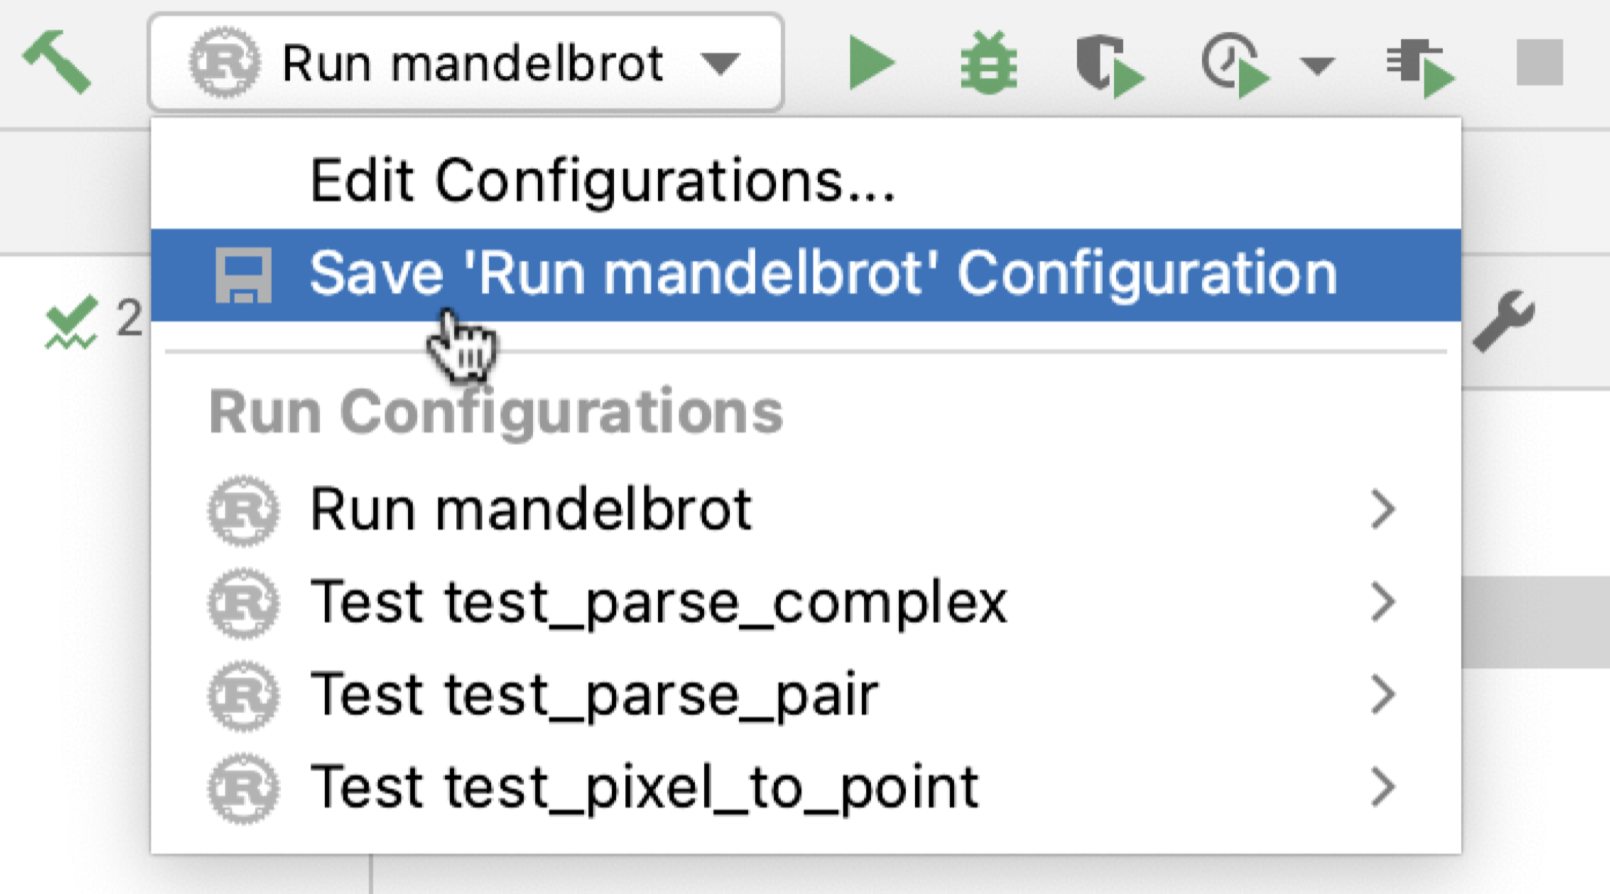
Task: Expand the profiler options dropdown arrow
Action: click(1317, 66)
